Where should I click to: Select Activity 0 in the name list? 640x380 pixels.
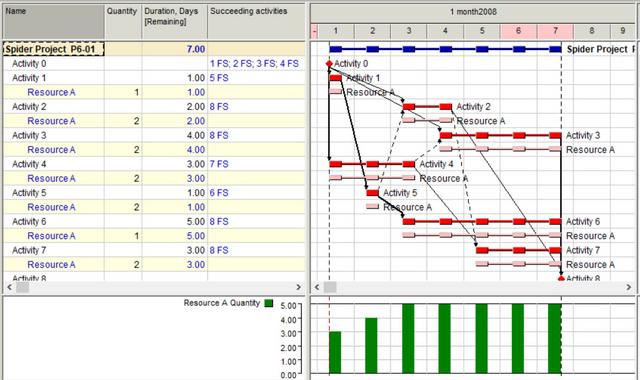tap(29, 64)
